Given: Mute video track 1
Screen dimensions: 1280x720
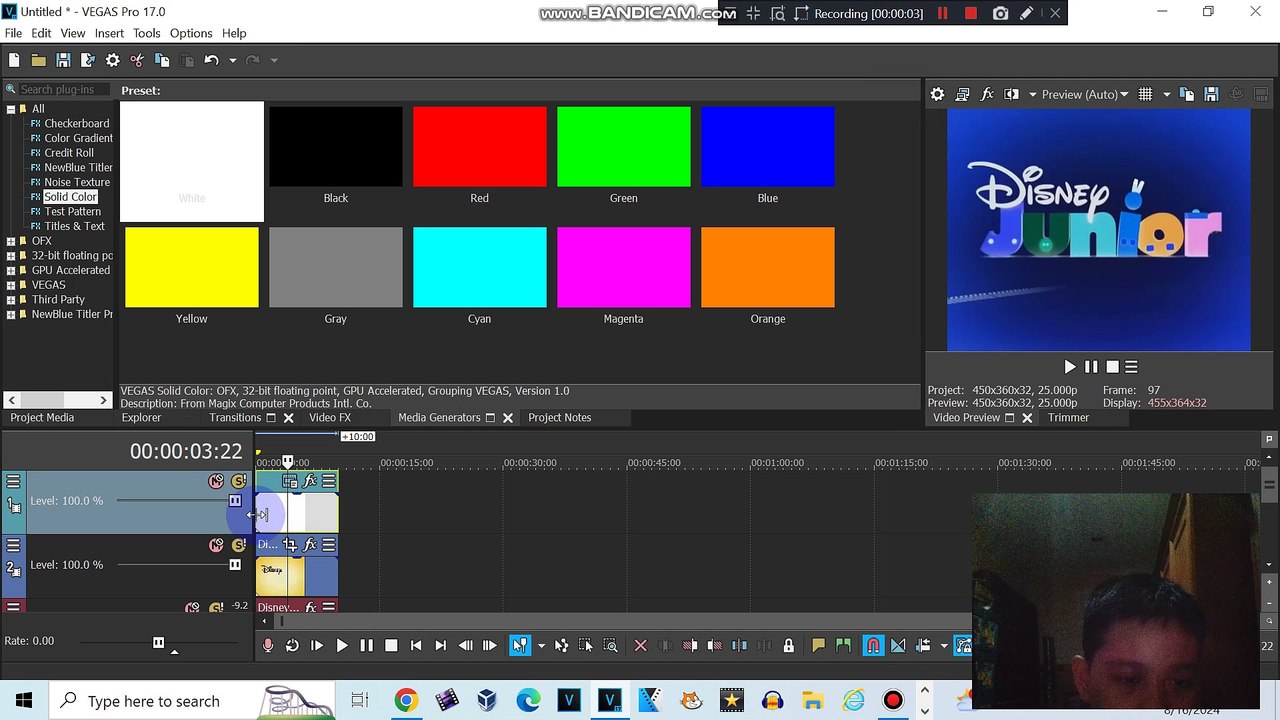Looking at the screenshot, I should coord(216,482).
